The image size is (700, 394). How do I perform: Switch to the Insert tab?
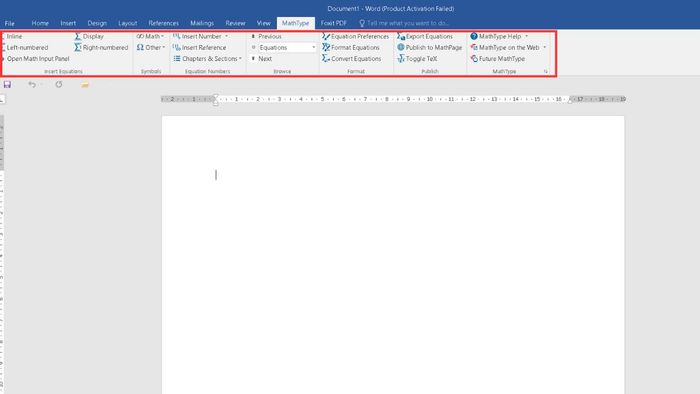[68, 23]
